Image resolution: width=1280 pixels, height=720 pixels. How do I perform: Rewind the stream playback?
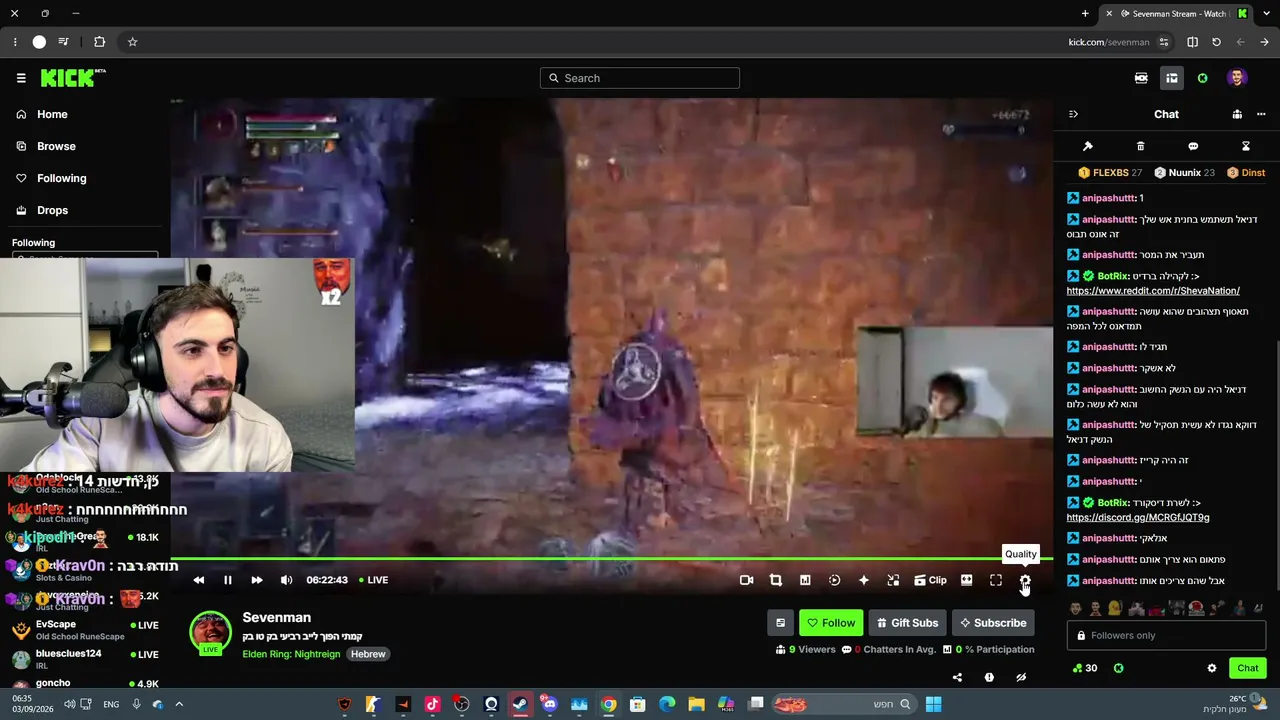(198, 580)
